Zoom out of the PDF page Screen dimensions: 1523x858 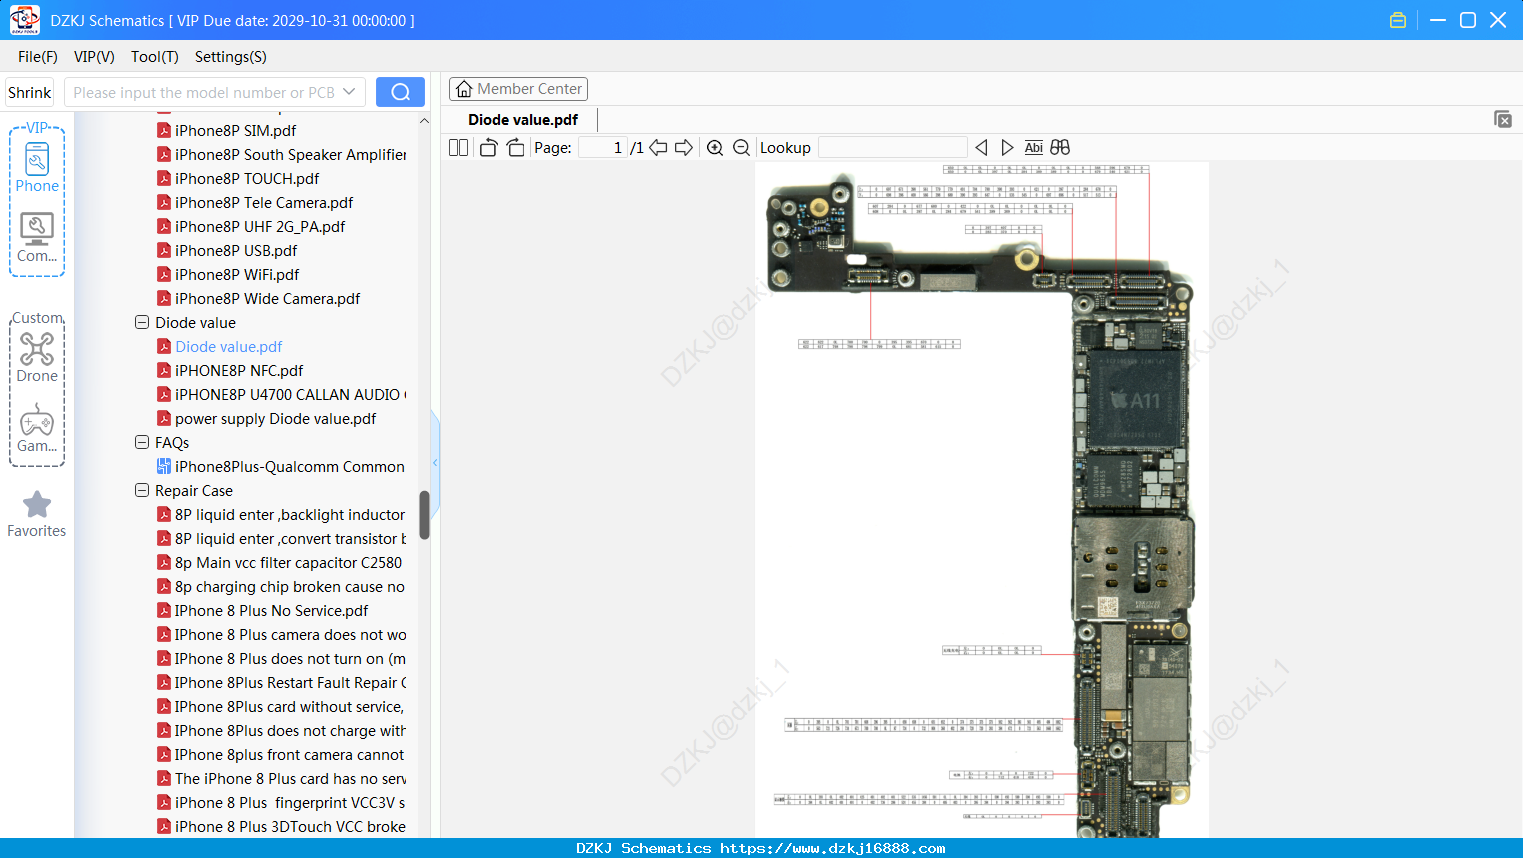741,148
